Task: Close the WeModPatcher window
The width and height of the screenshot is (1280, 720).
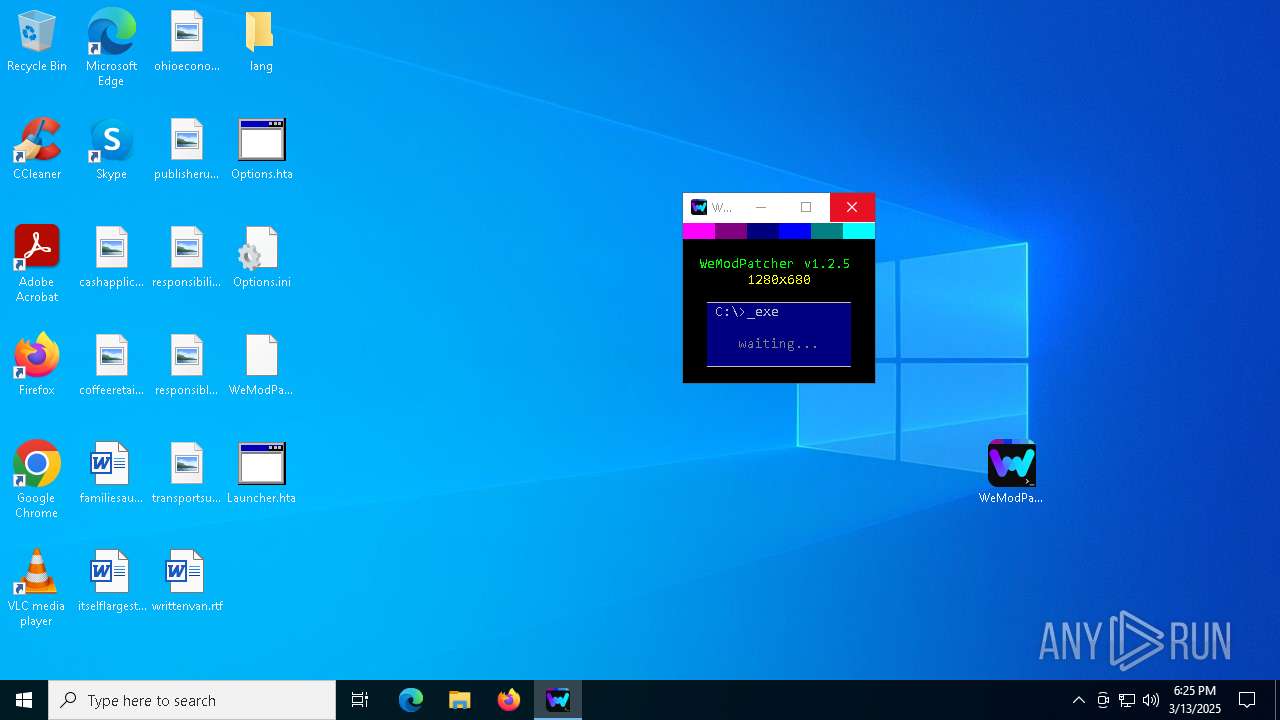Action: click(x=852, y=207)
